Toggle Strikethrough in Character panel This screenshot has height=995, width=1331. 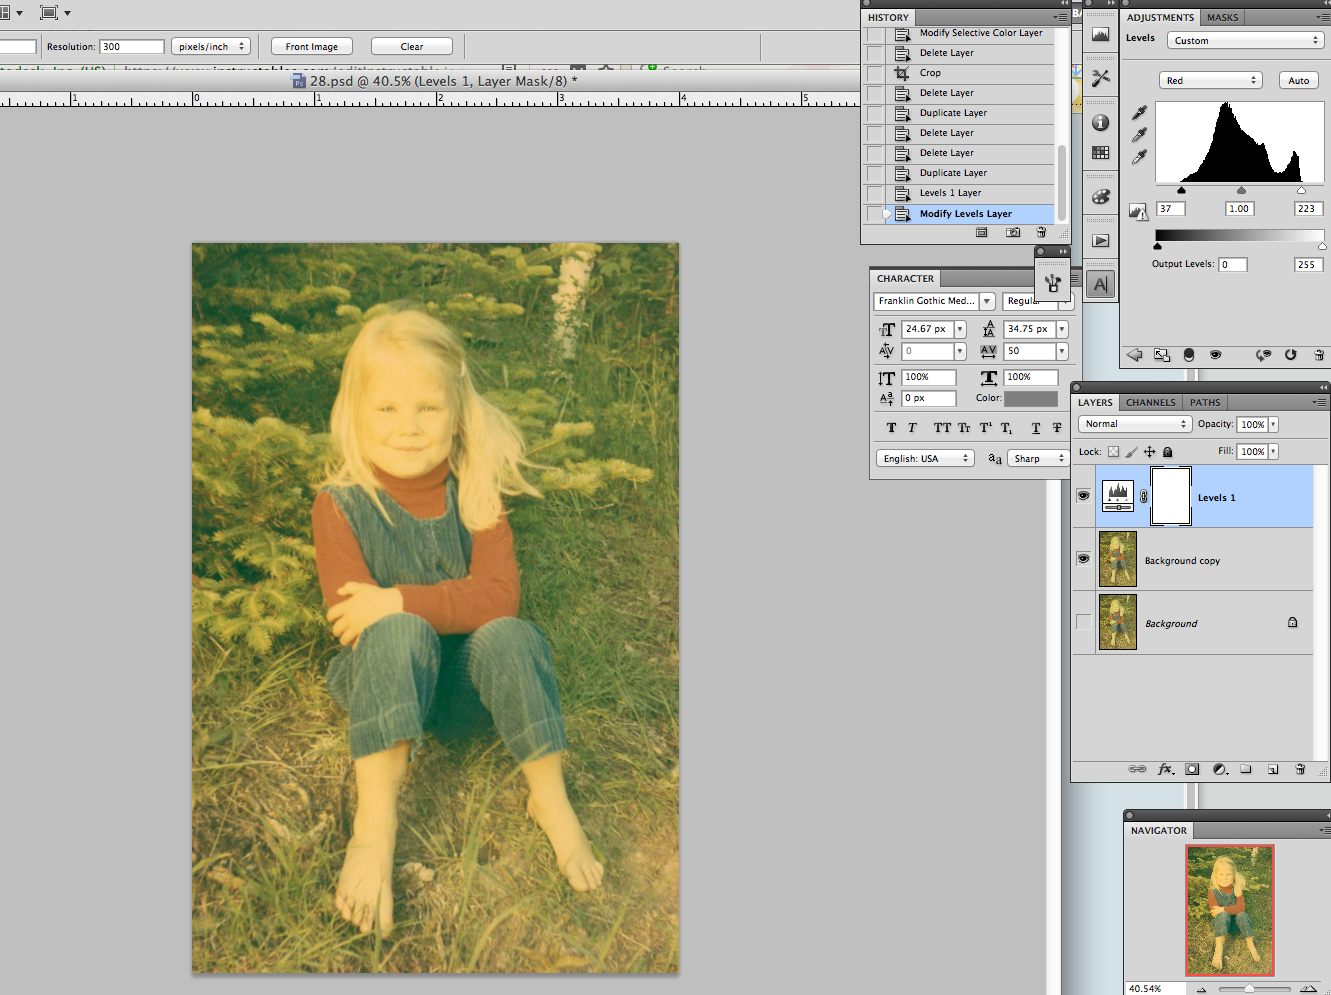point(1057,428)
